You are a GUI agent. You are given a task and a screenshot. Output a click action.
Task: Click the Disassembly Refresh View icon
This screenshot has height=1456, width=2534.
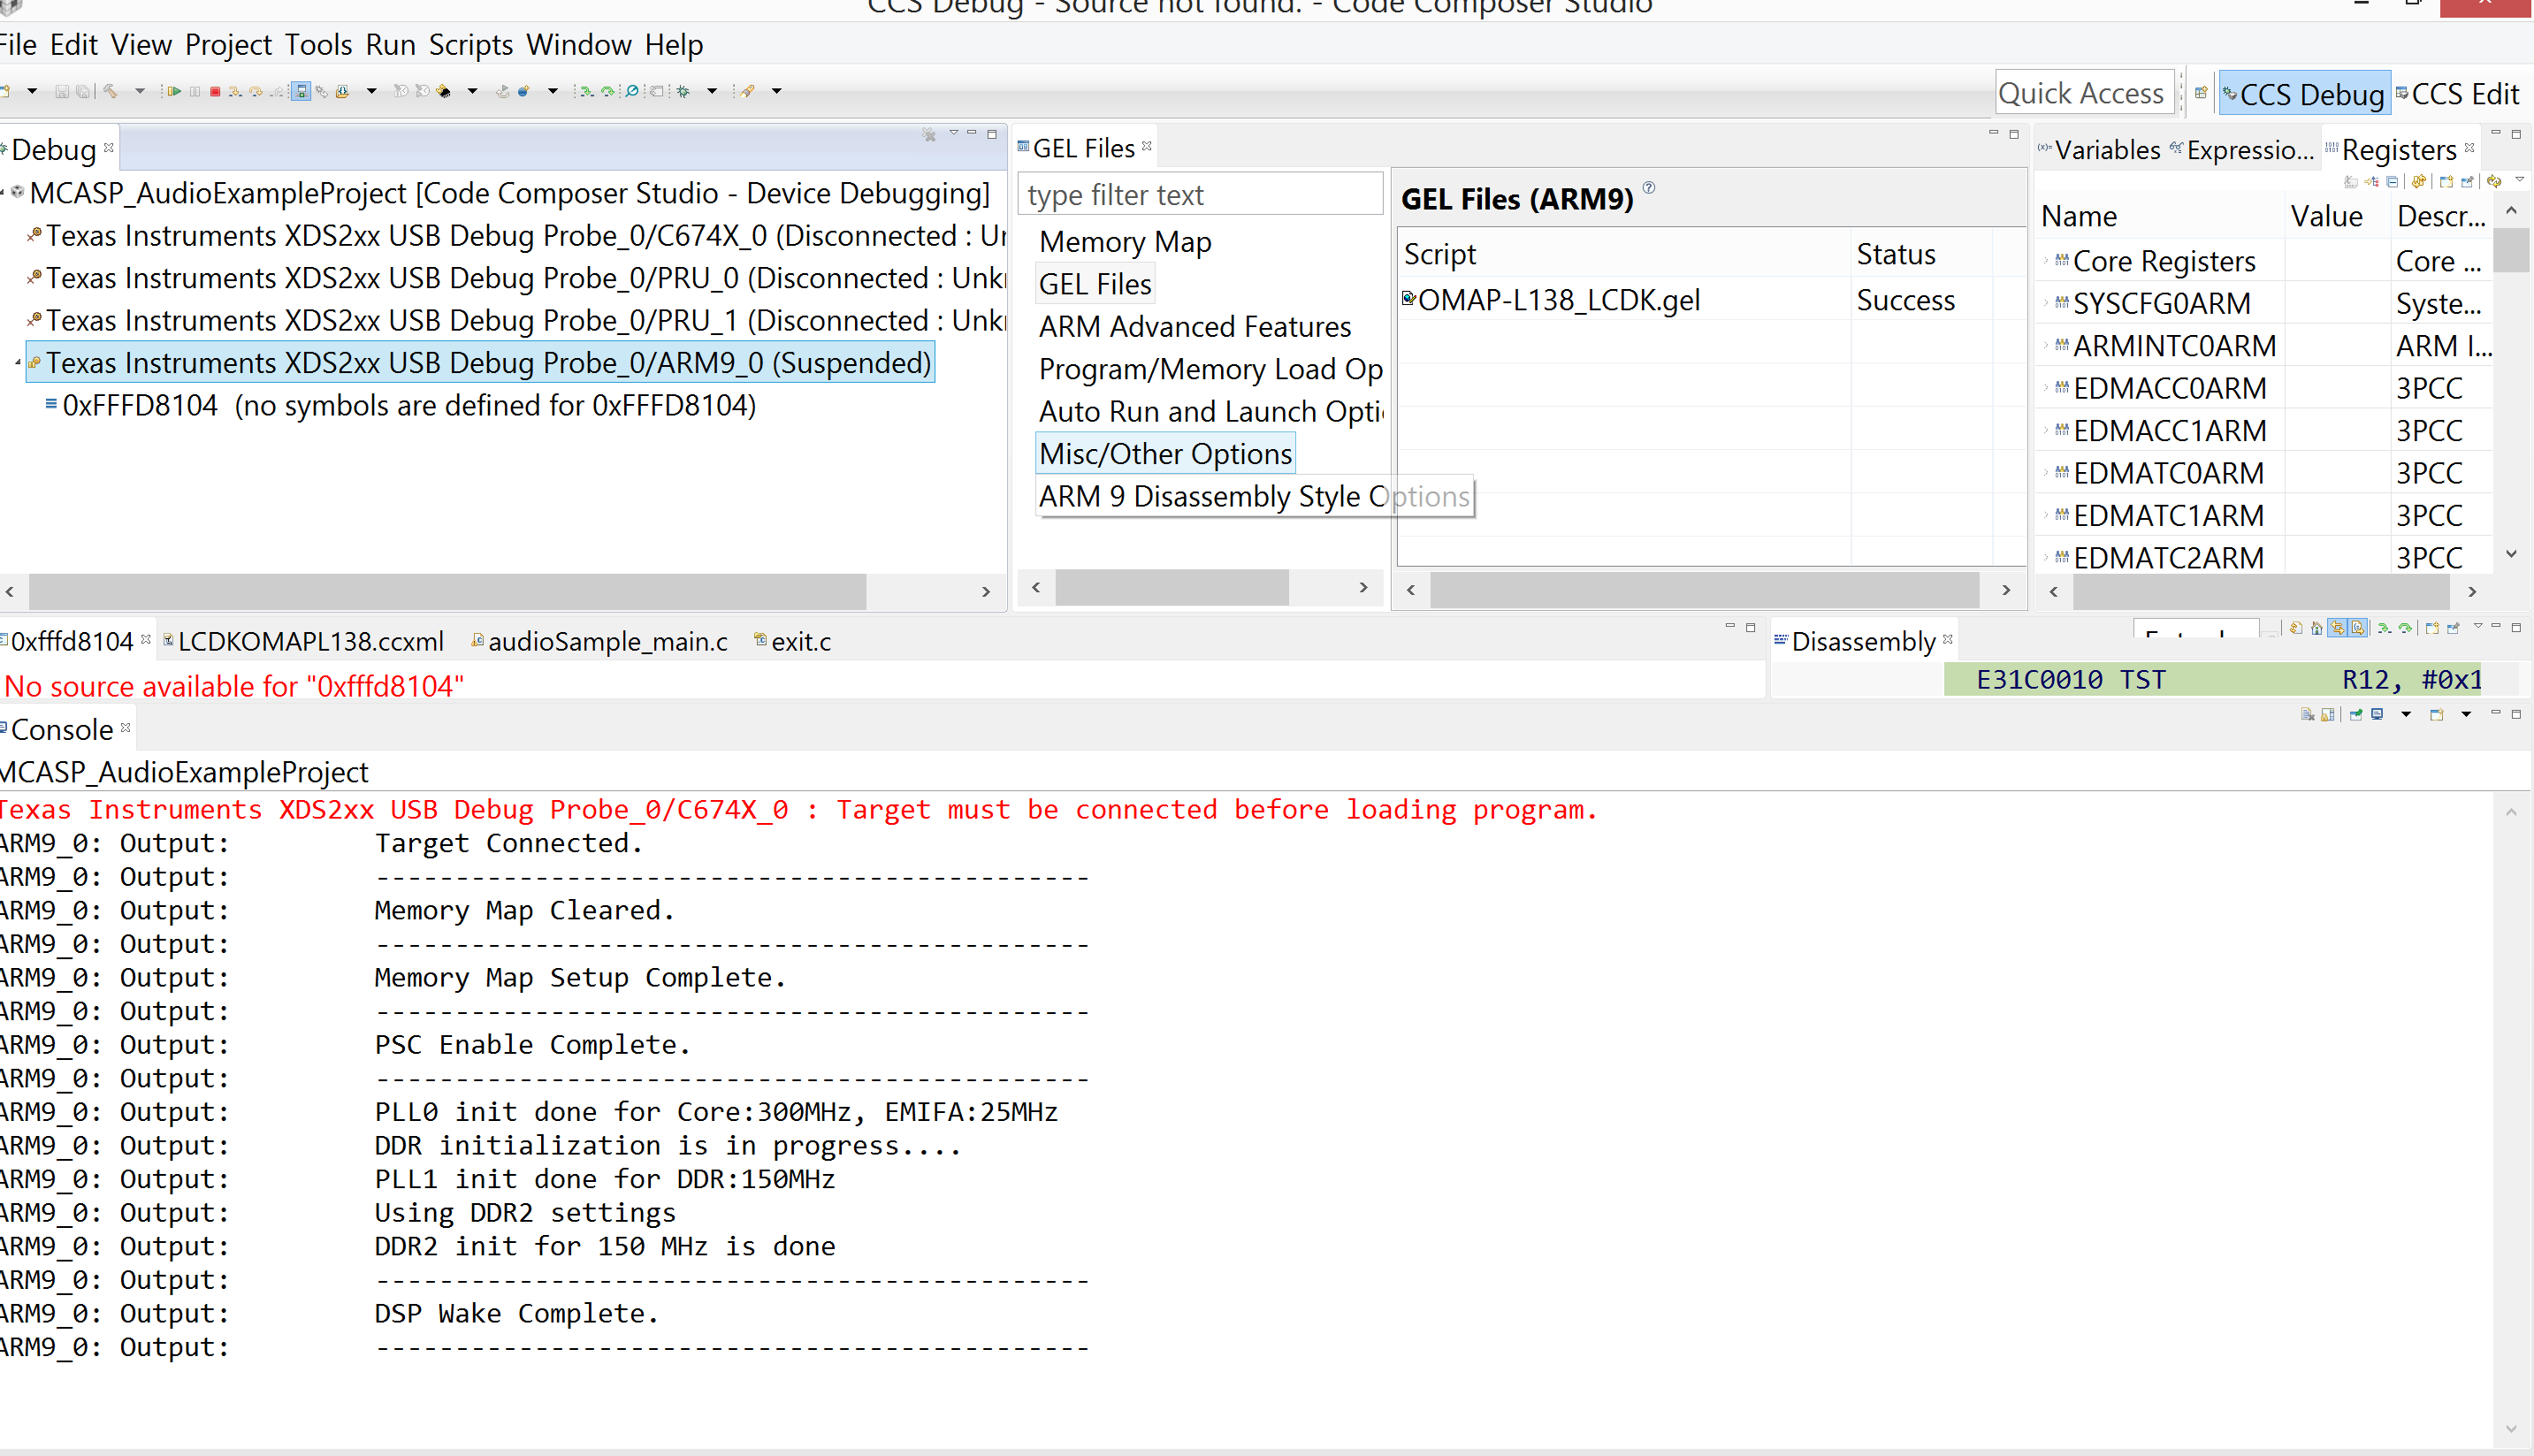click(x=2297, y=628)
